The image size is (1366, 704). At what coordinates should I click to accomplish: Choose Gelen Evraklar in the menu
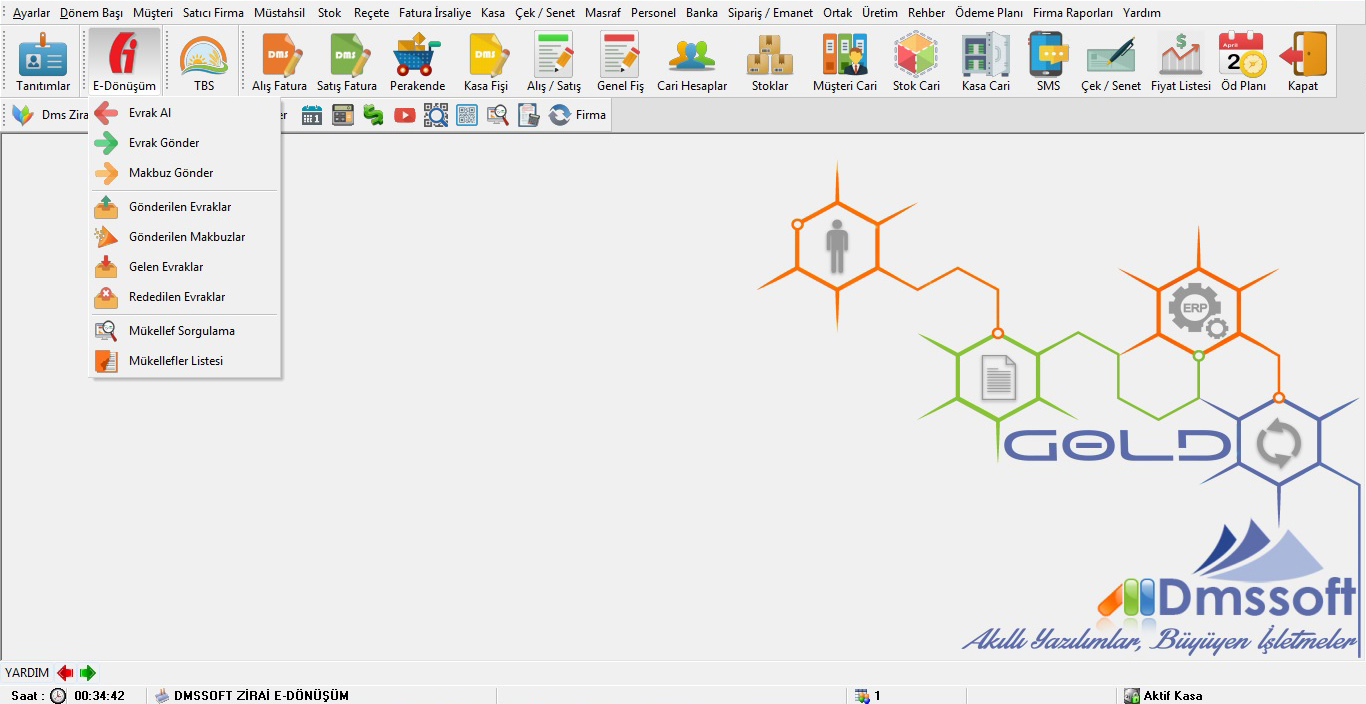[166, 267]
